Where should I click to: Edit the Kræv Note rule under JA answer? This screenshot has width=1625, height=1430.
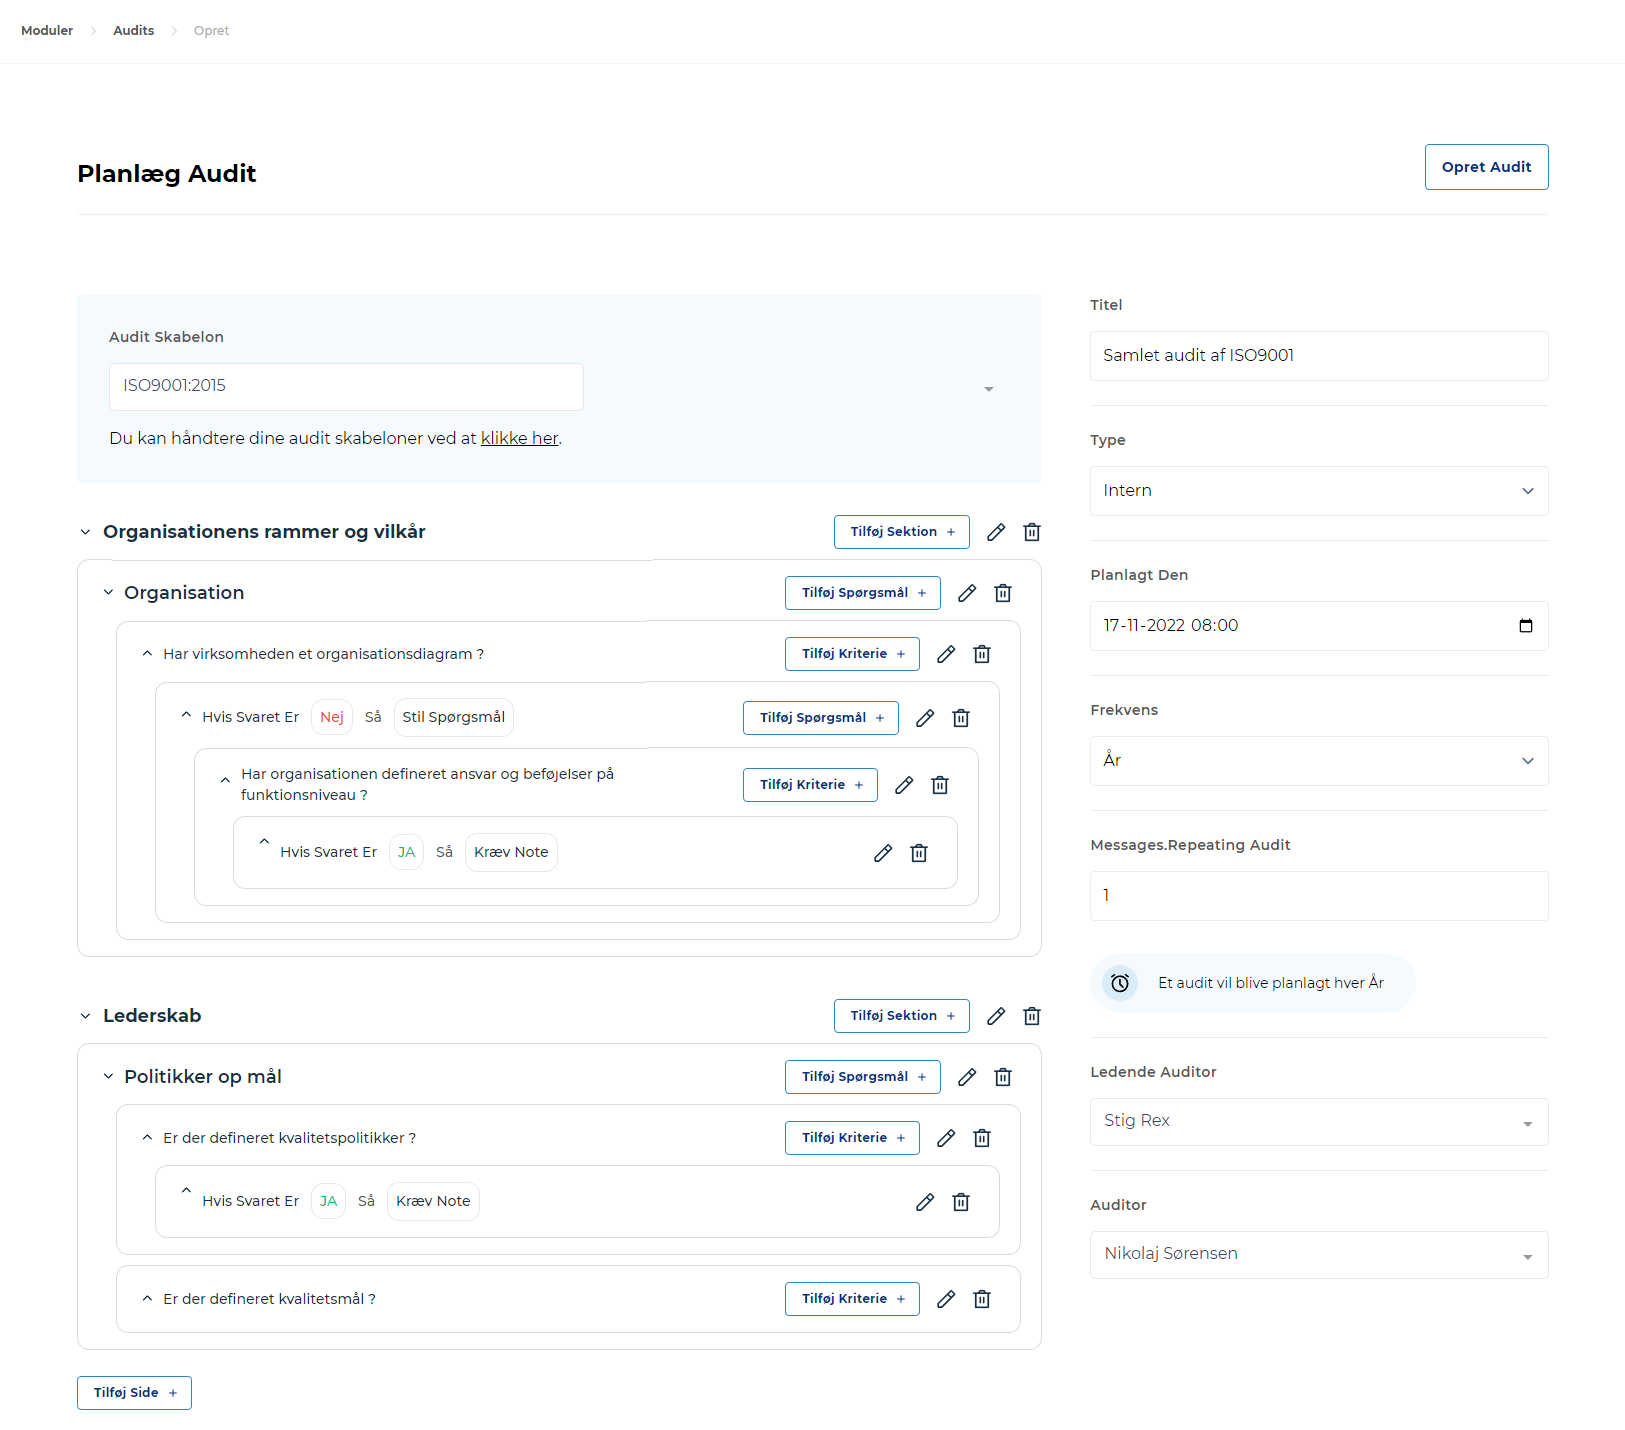point(883,852)
